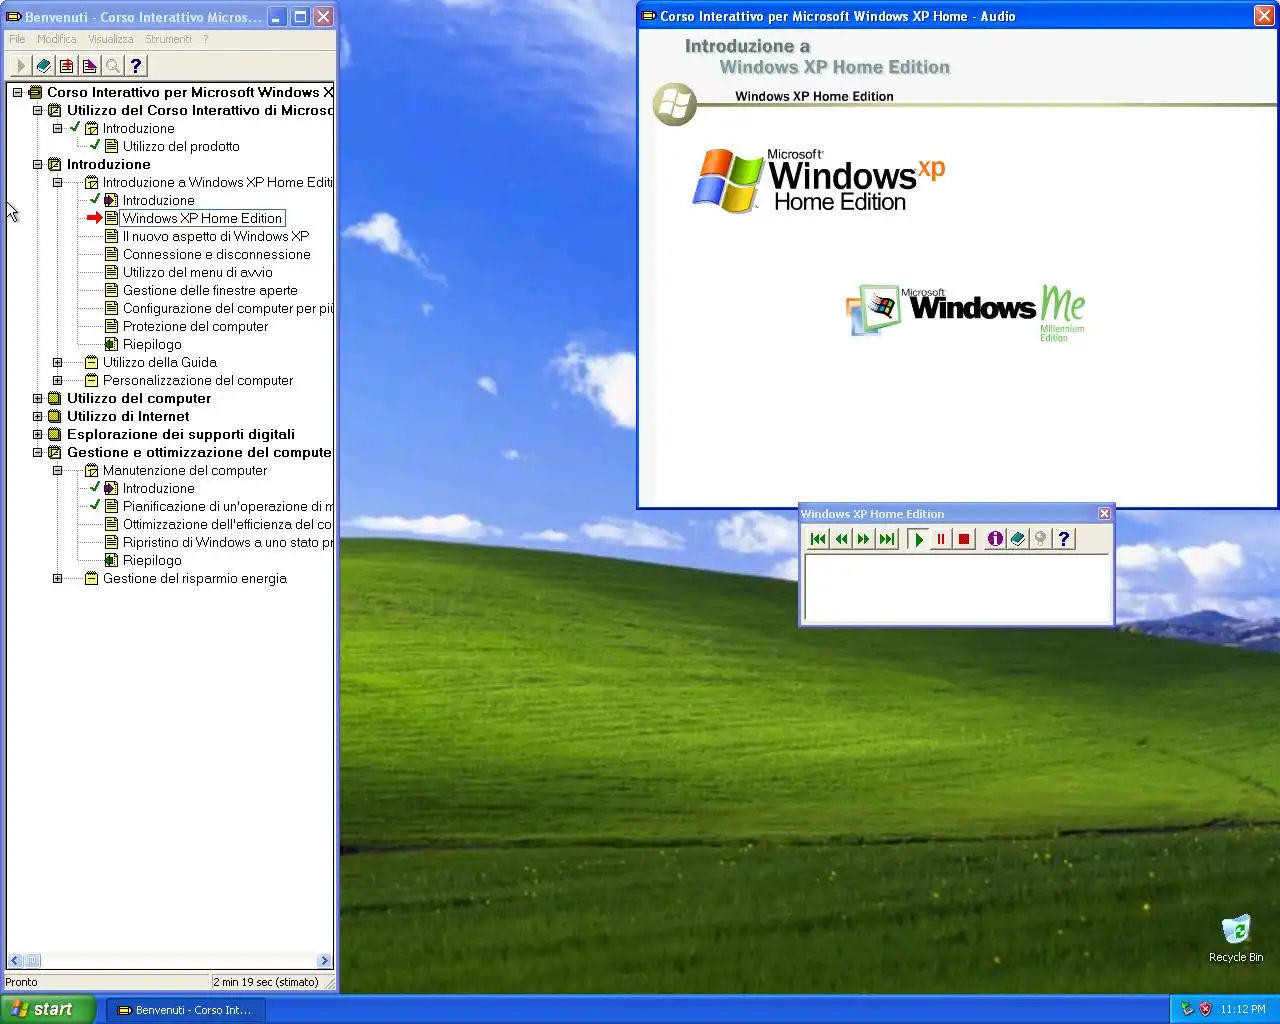This screenshot has height=1024, width=1280.
Task: Open Utilizzo del menu di avvio lesson
Action: click(x=197, y=272)
